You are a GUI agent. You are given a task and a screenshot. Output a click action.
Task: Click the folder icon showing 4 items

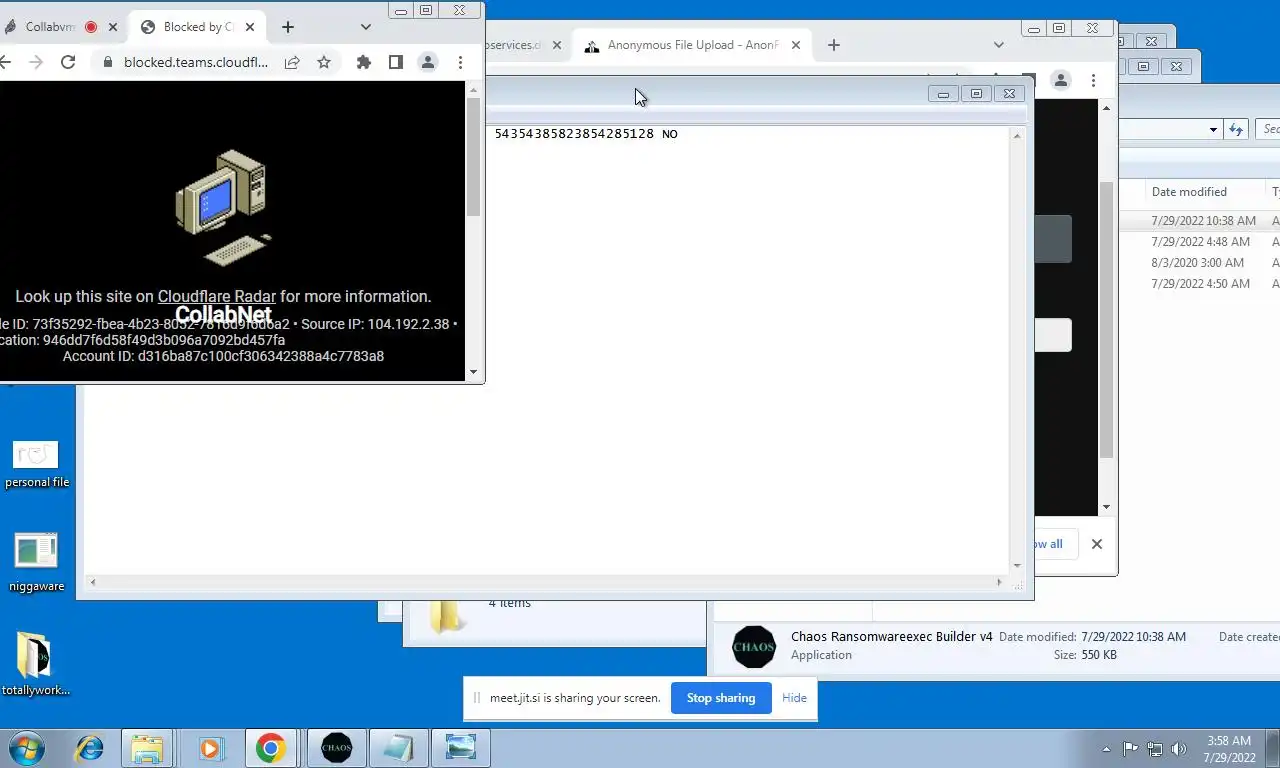(446, 615)
